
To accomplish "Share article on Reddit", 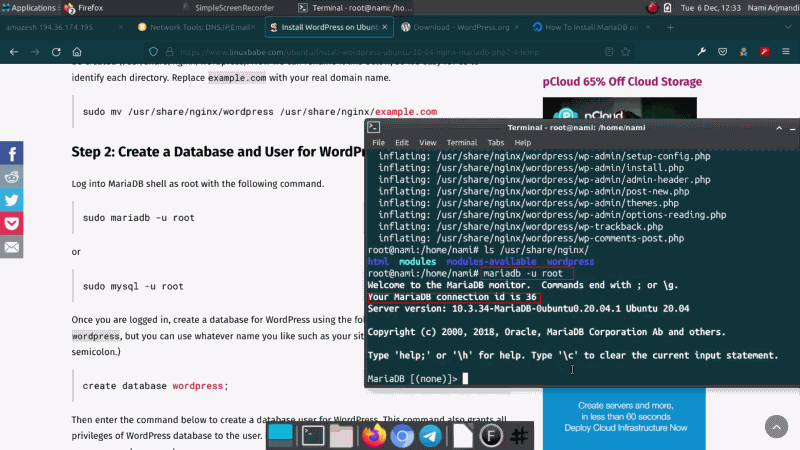I will (12, 177).
